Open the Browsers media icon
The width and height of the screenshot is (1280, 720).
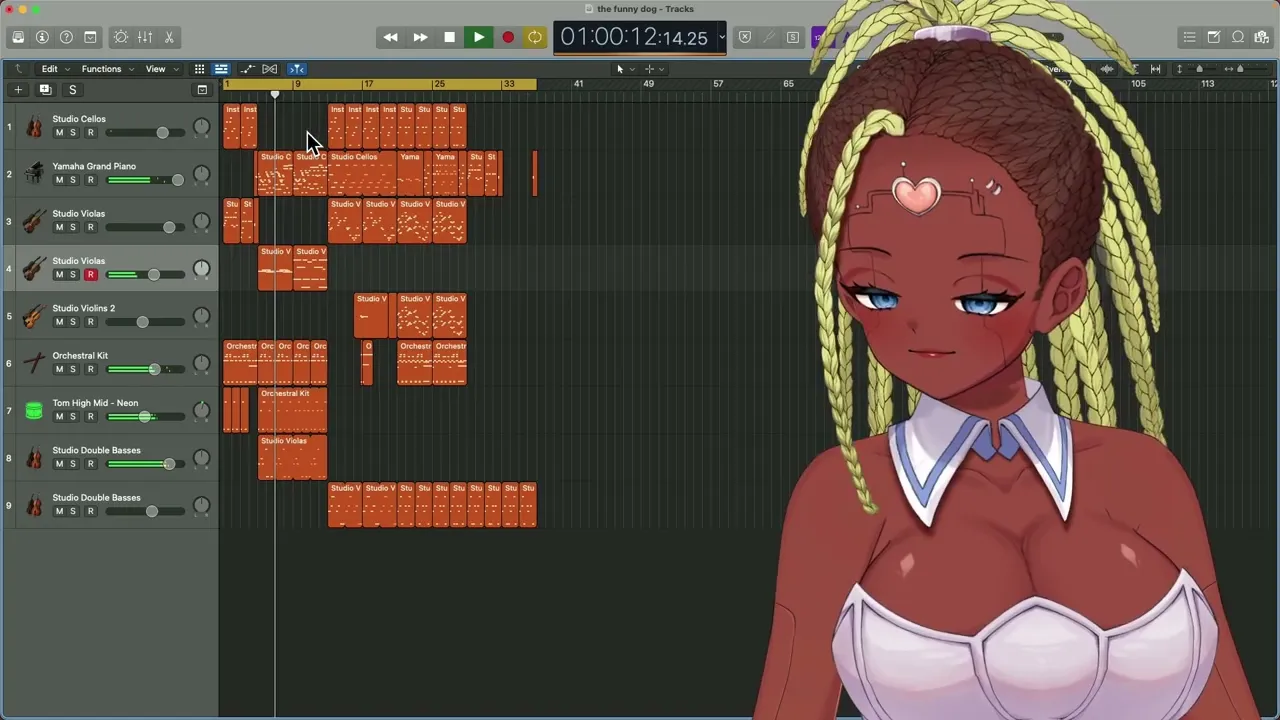pos(1262,37)
